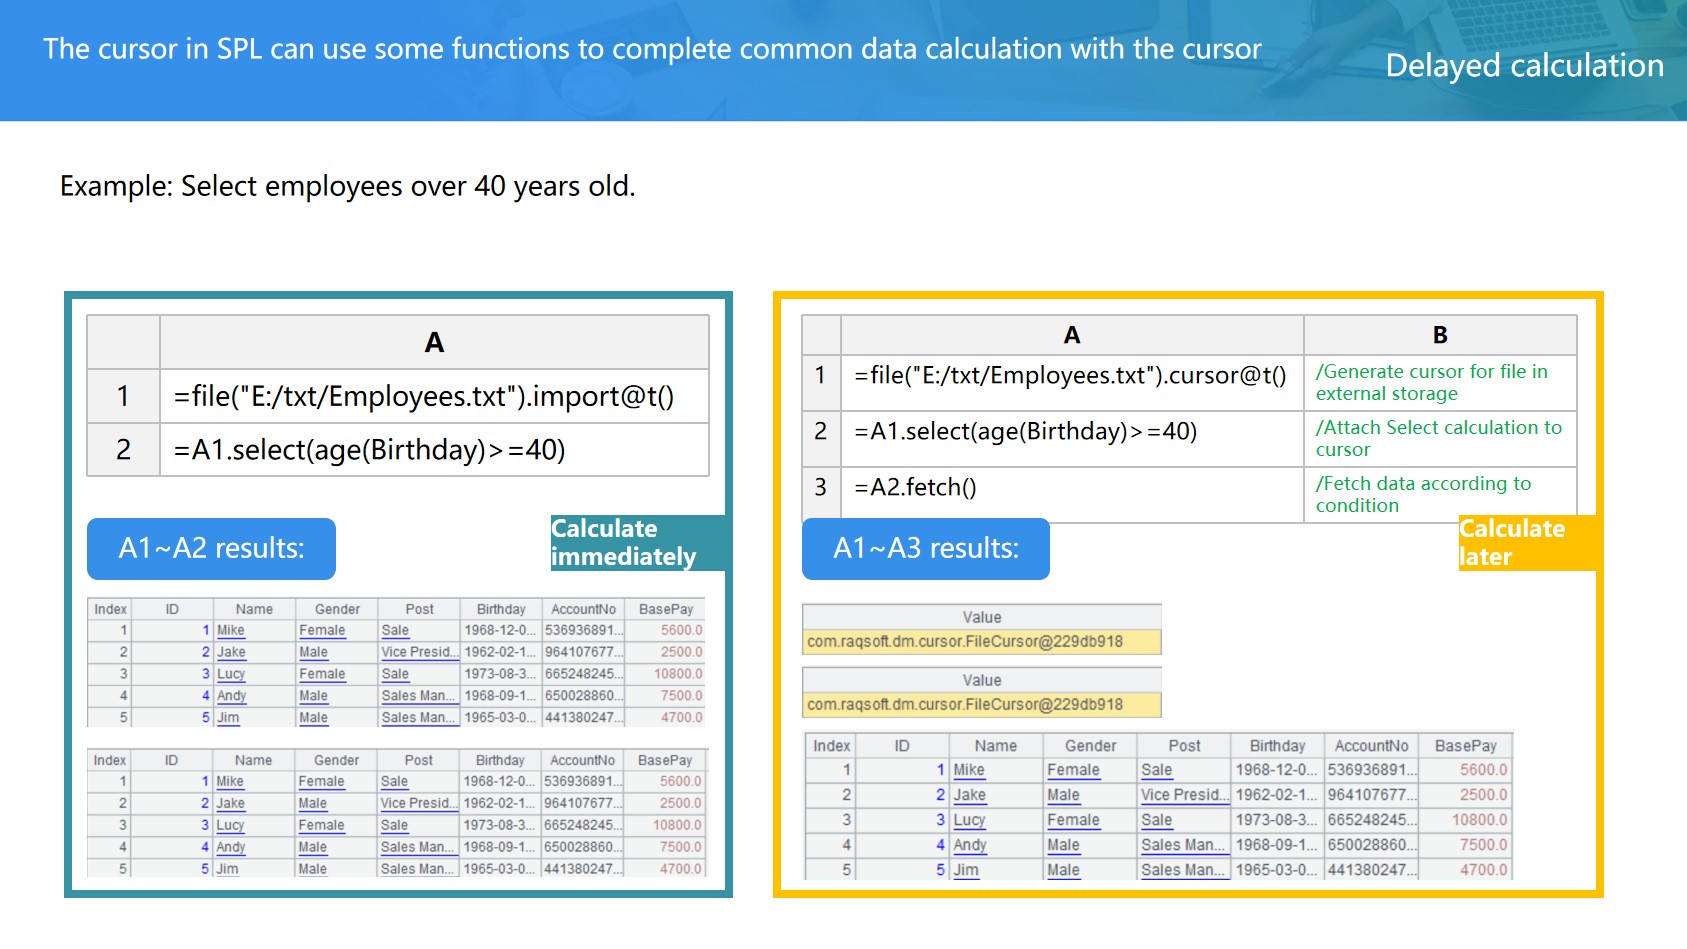Image resolution: width=1687 pixels, height=949 pixels.
Task: Click the lower FileCursor@229db918 value cell
Action: [x=981, y=705]
